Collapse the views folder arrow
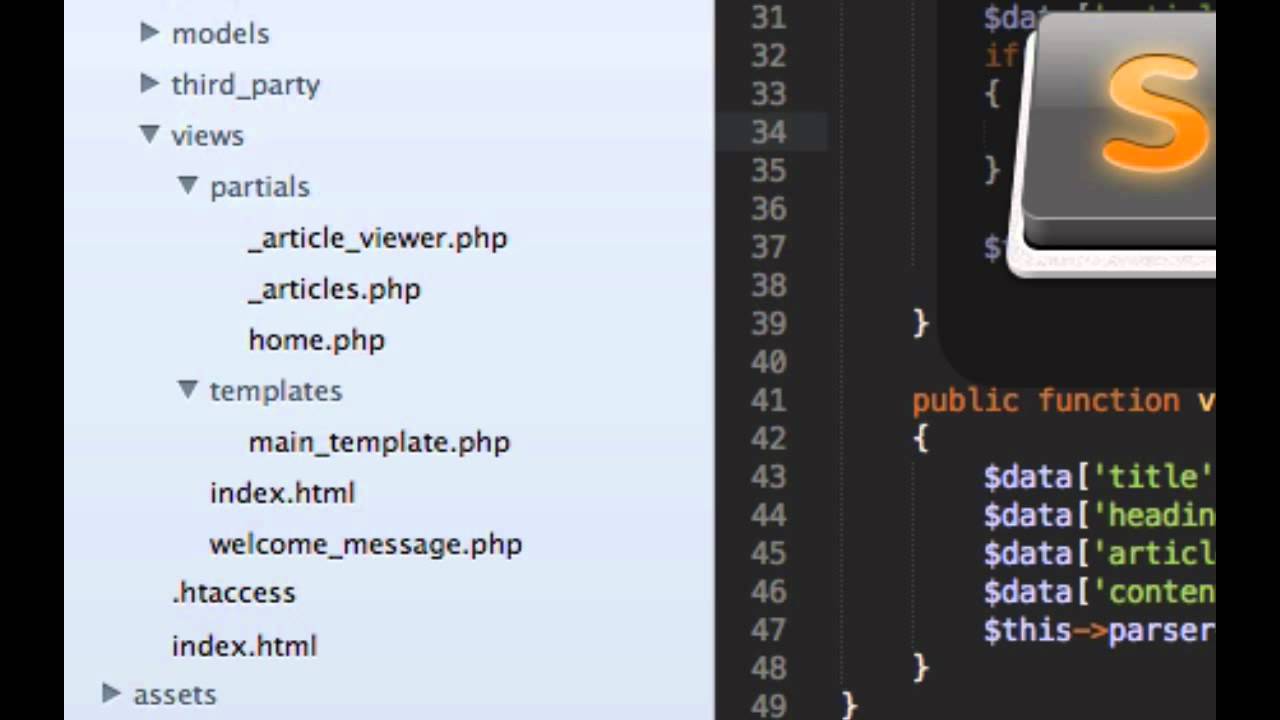This screenshot has width=1280, height=720. click(150, 134)
